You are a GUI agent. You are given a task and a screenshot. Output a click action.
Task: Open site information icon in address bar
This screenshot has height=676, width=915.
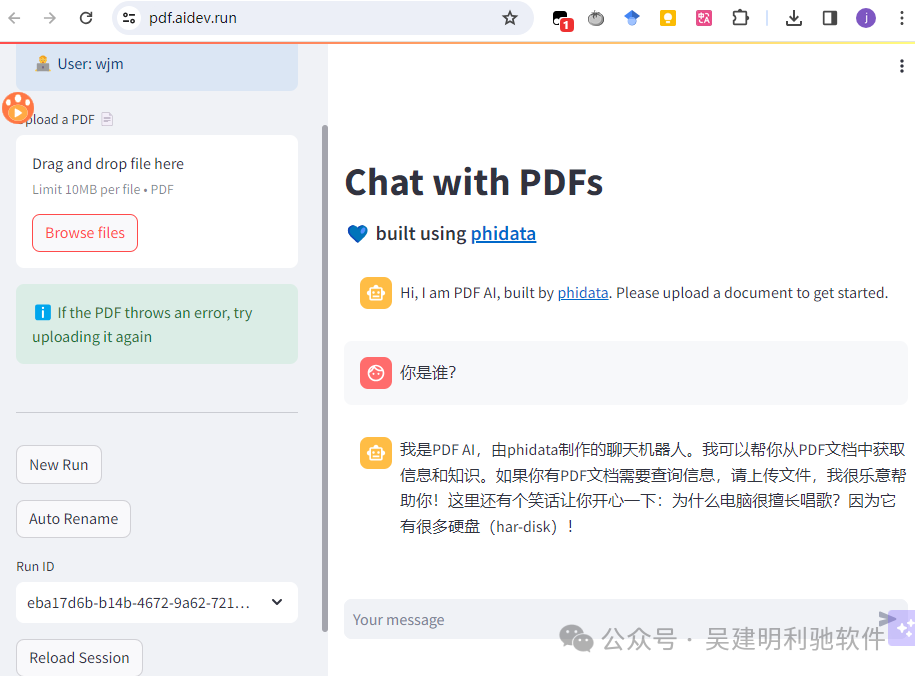click(129, 18)
